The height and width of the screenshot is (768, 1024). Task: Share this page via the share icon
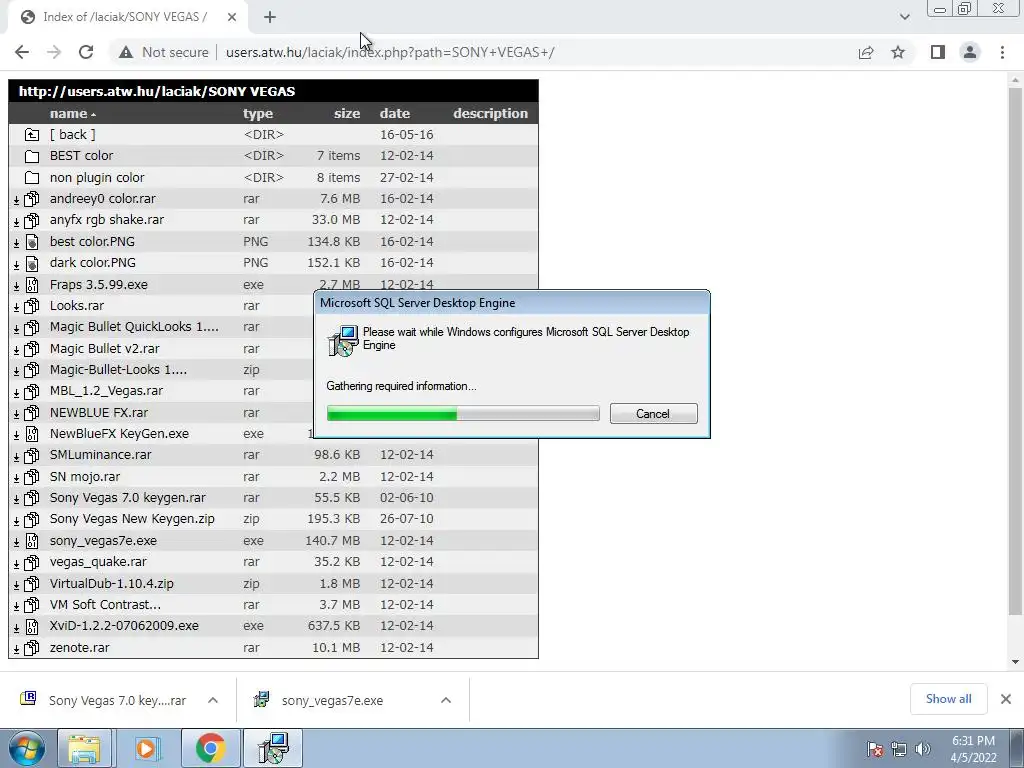point(866,52)
